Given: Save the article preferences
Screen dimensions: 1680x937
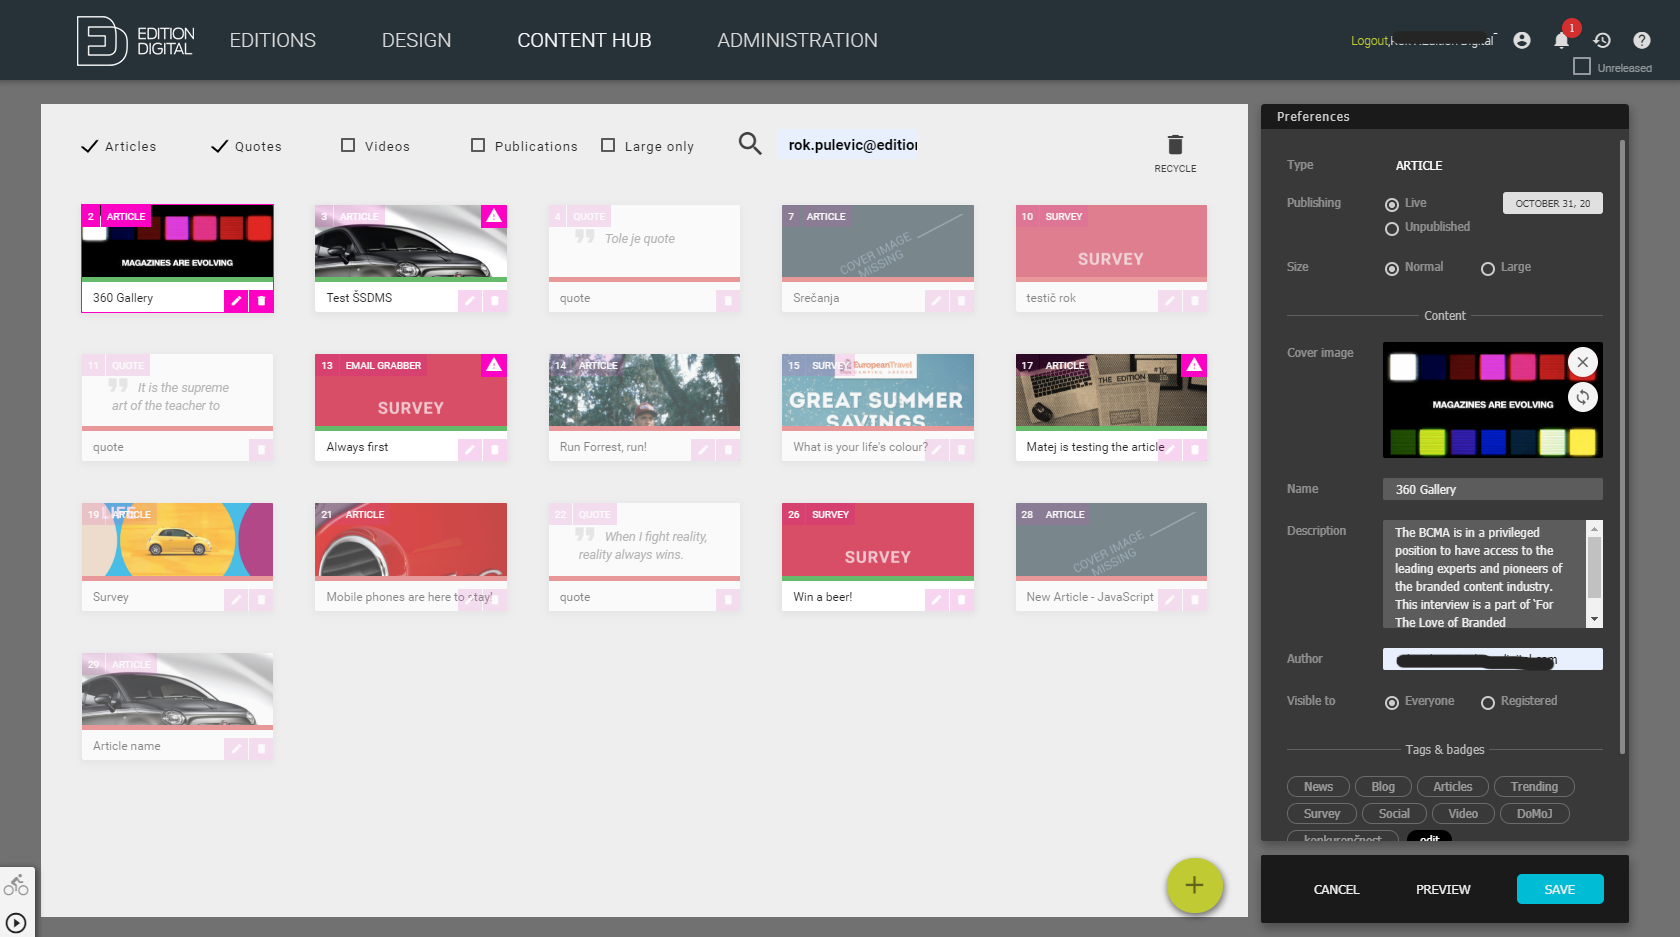Looking at the screenshot, I should click(1560, 889).
